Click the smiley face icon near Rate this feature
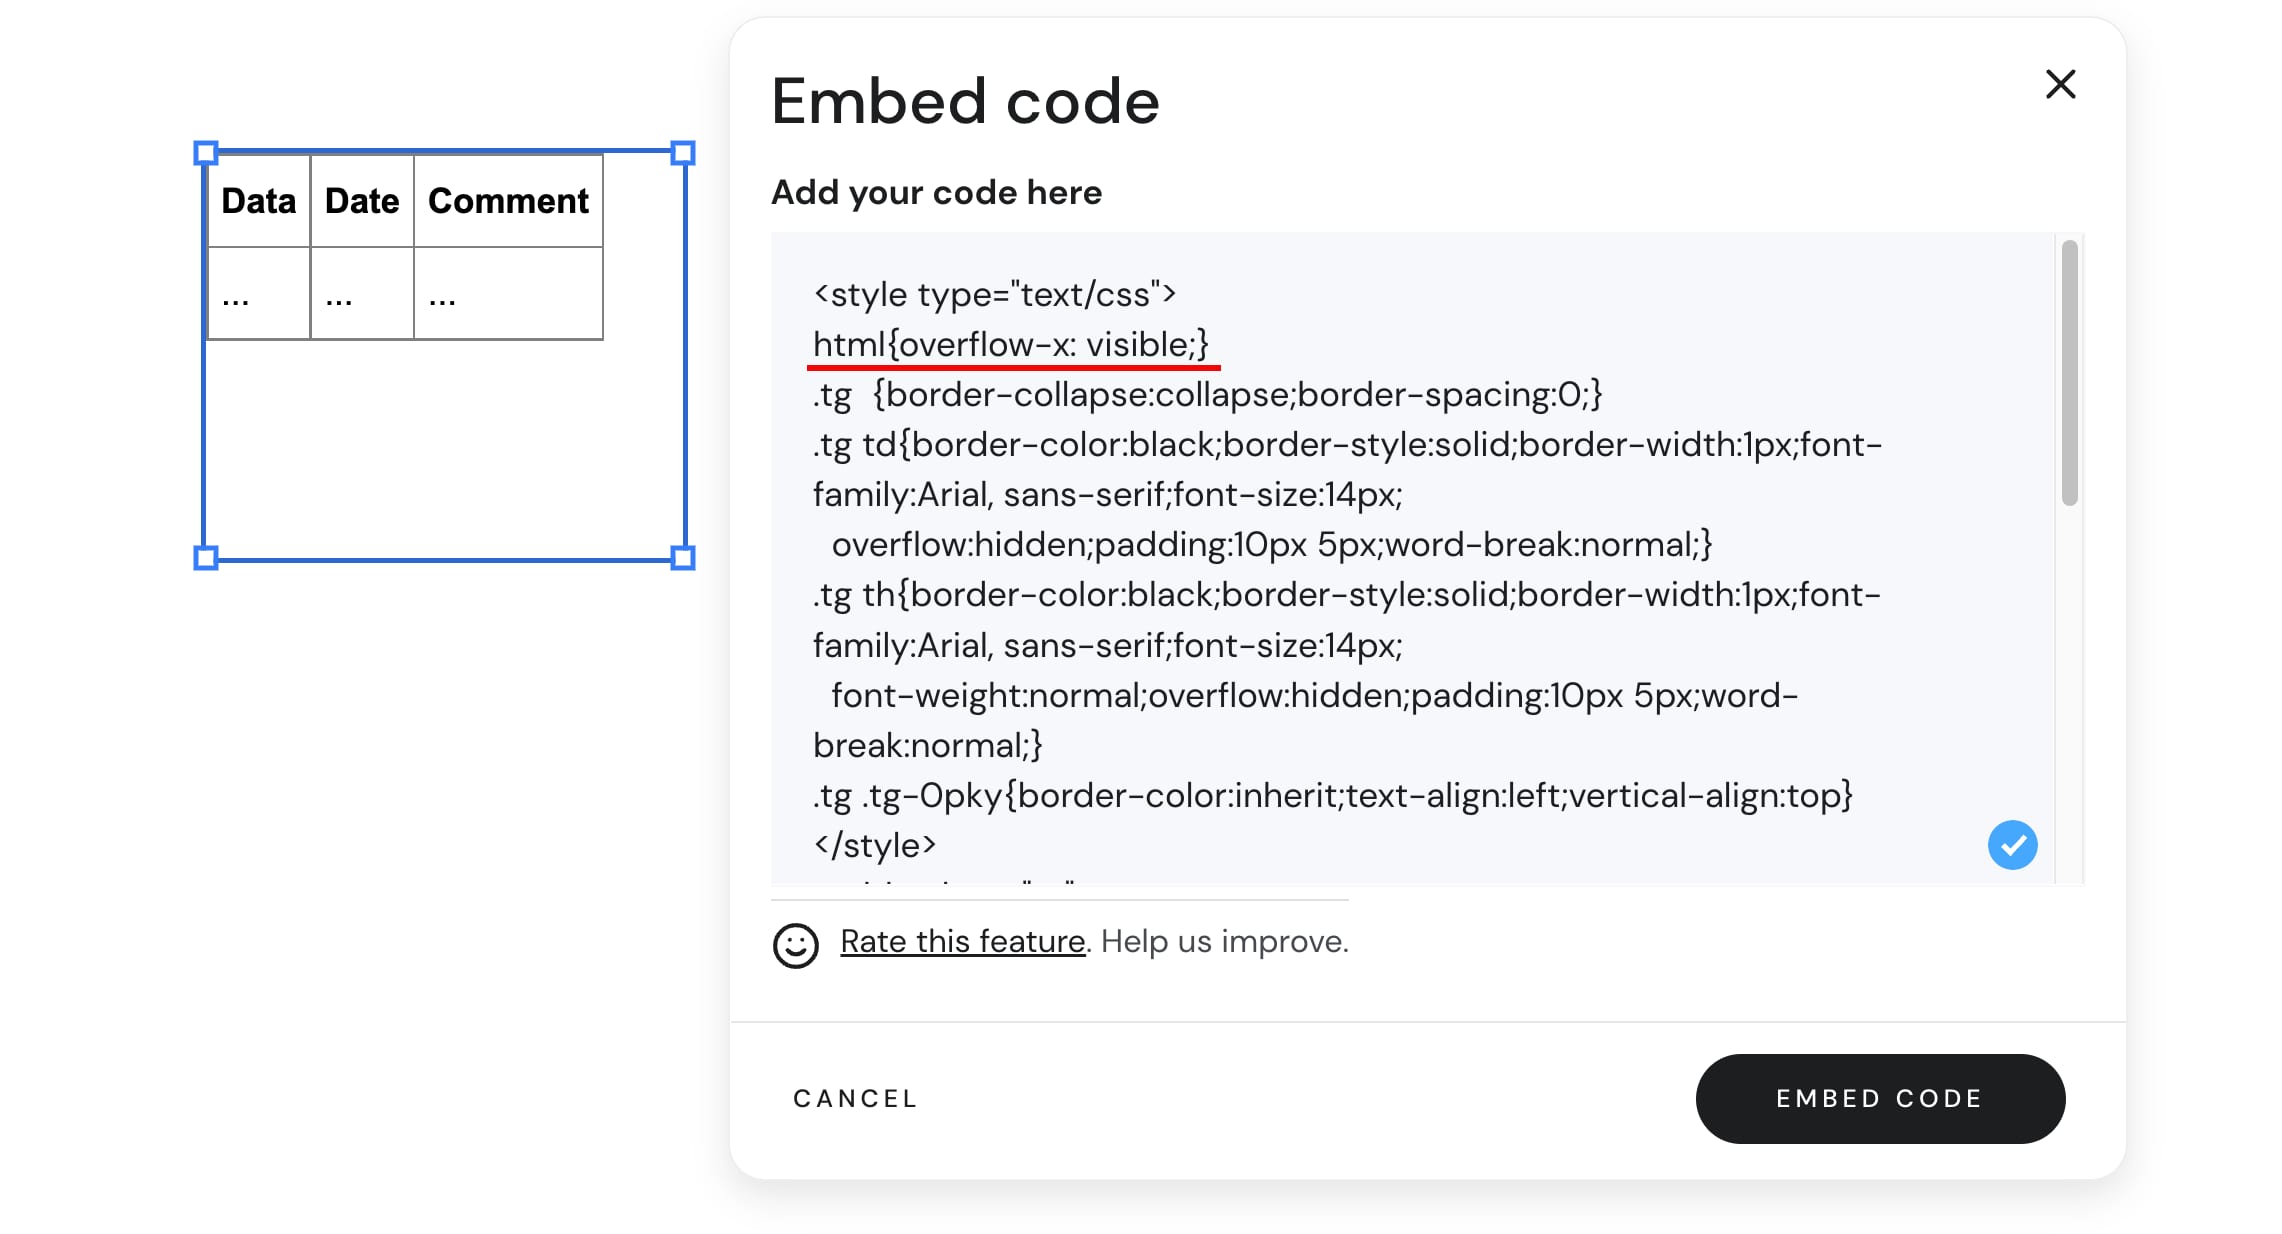Viewport: 2282px width, 1234px height. [795, 942]
